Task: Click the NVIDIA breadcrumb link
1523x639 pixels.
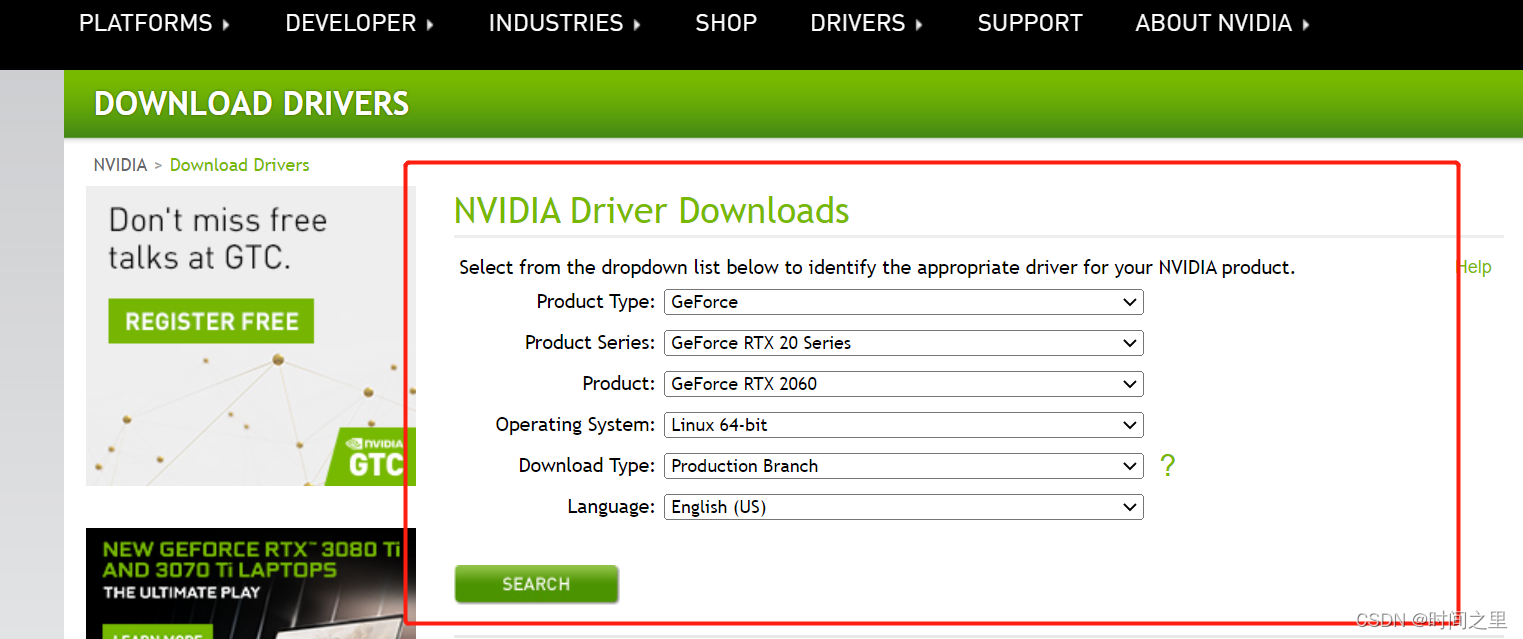Action: tap(120, 165)
